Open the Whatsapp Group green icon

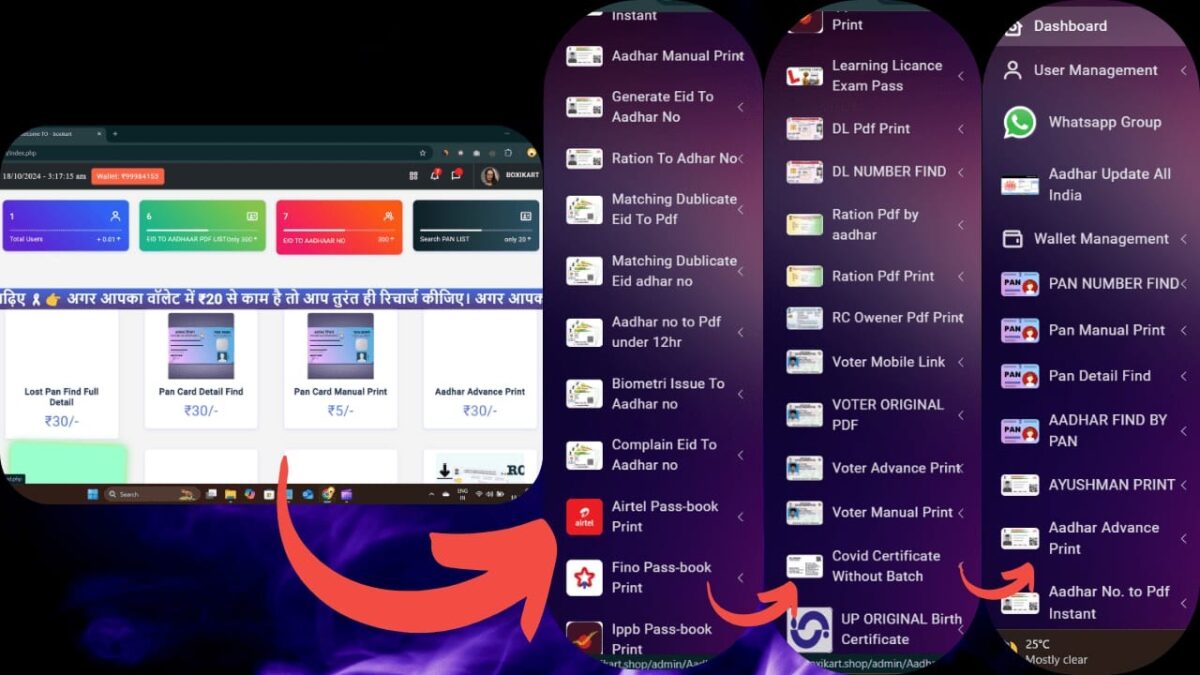pyautogui.click(x=1020, y=123)
